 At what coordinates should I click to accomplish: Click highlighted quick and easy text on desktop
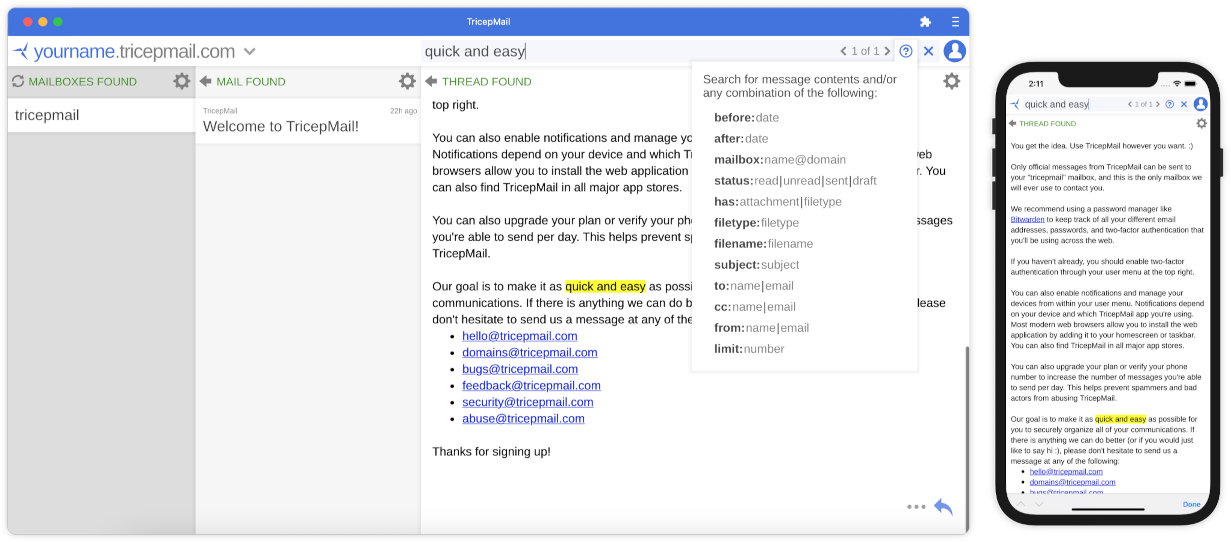pos(605,286)
